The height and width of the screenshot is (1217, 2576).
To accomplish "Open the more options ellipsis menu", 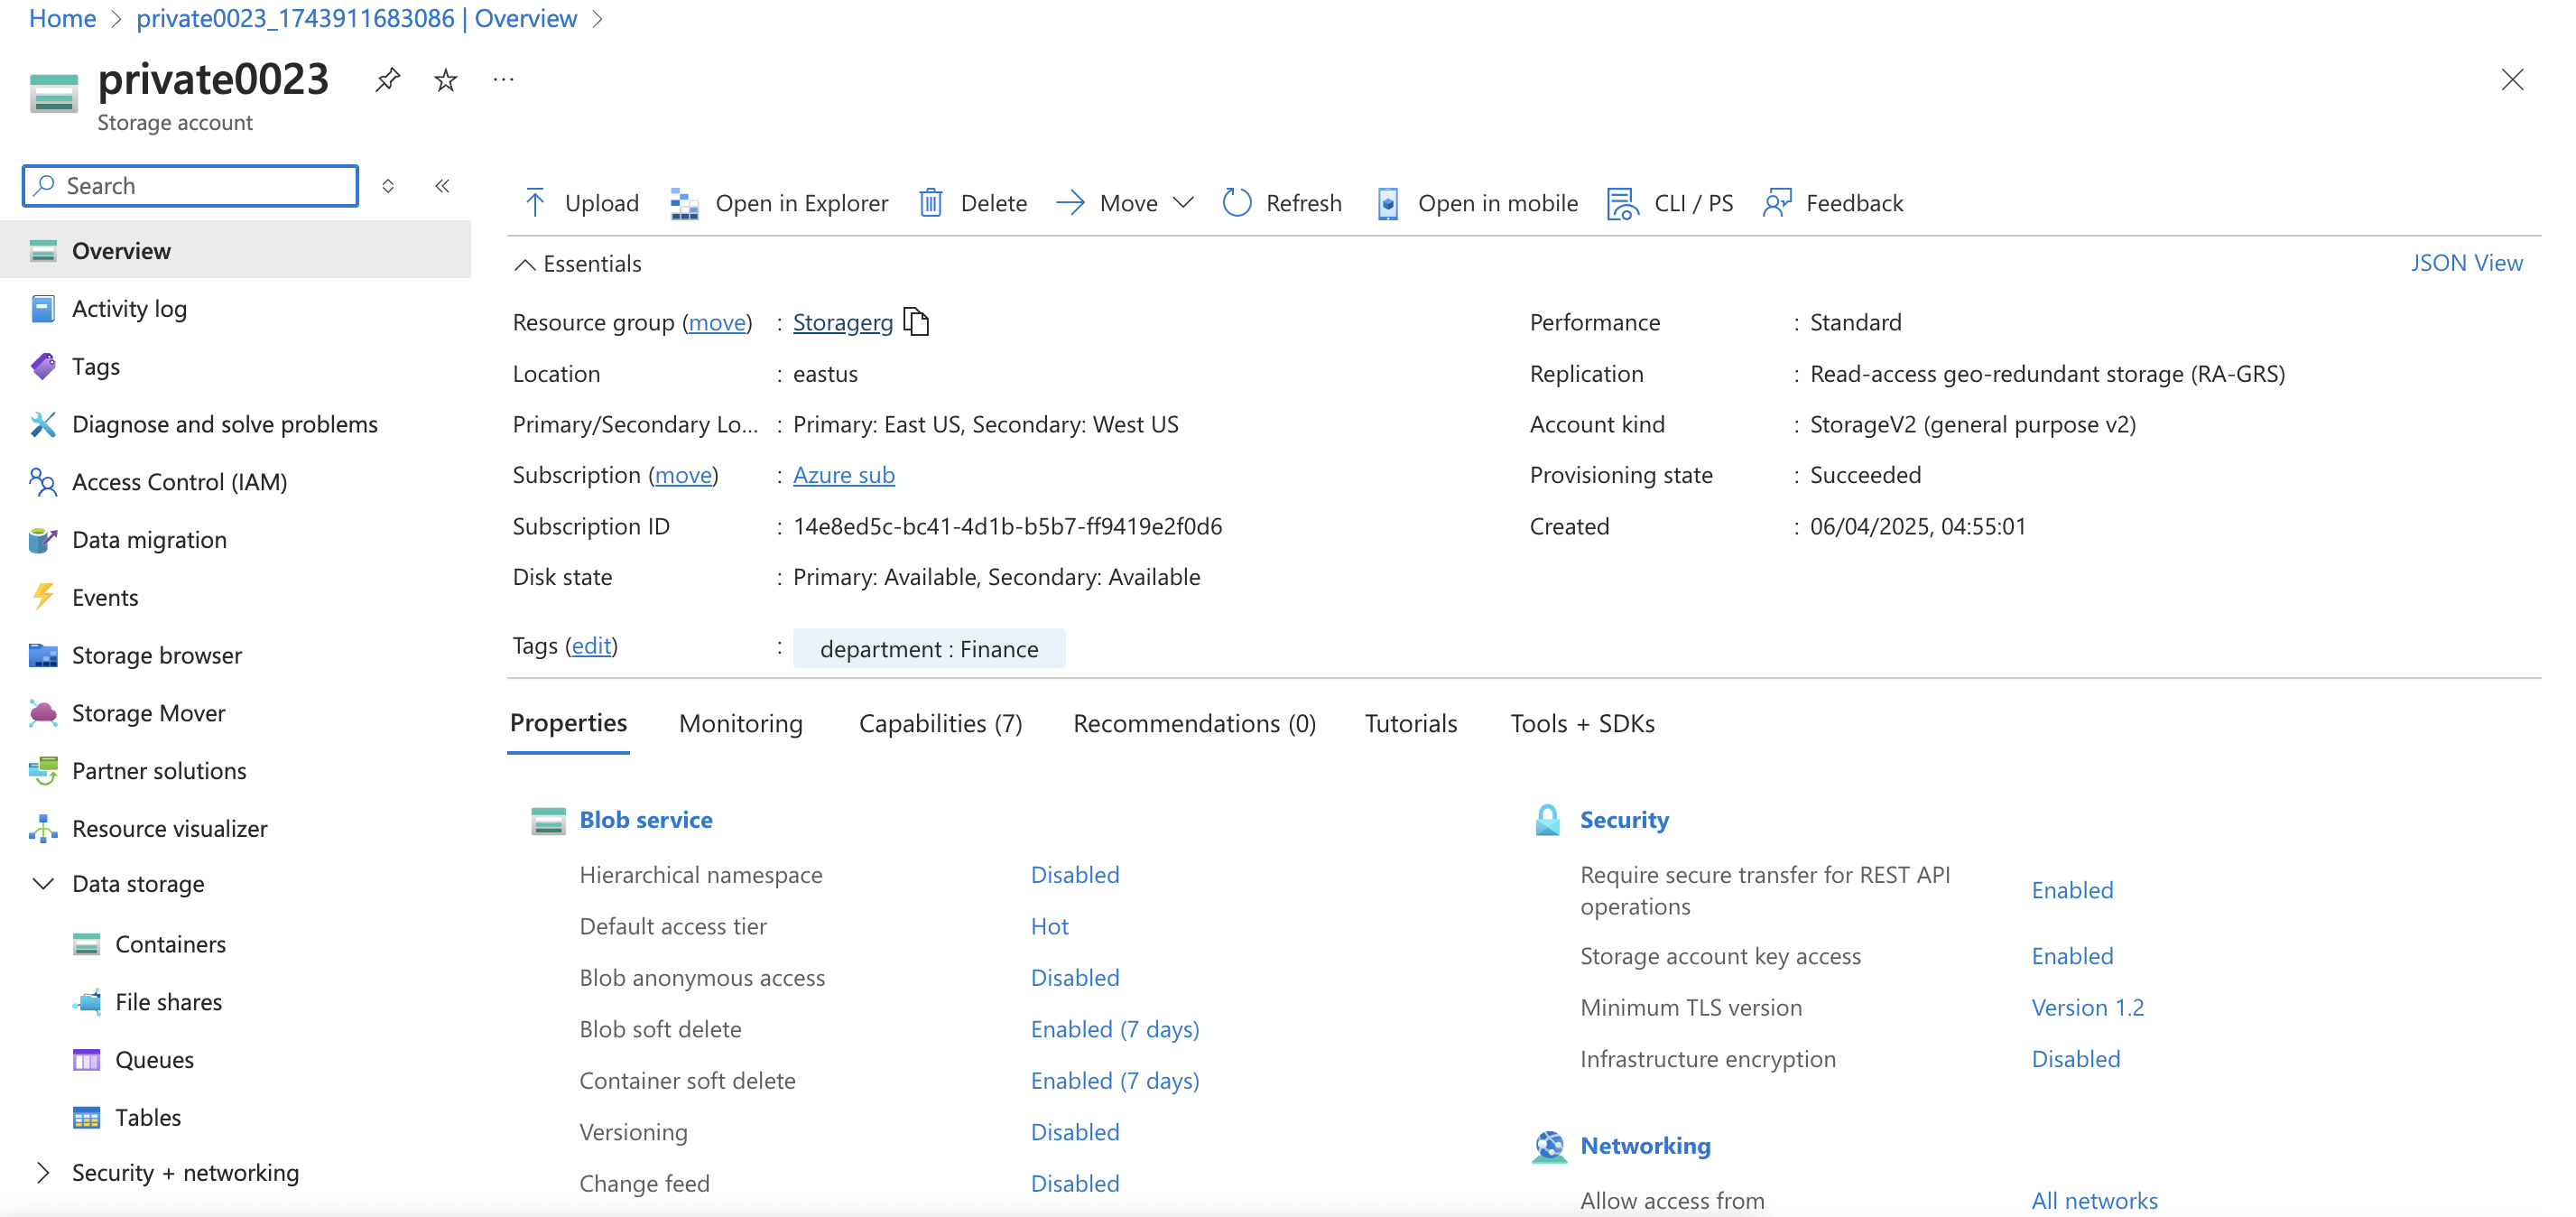I will (504, 80).
